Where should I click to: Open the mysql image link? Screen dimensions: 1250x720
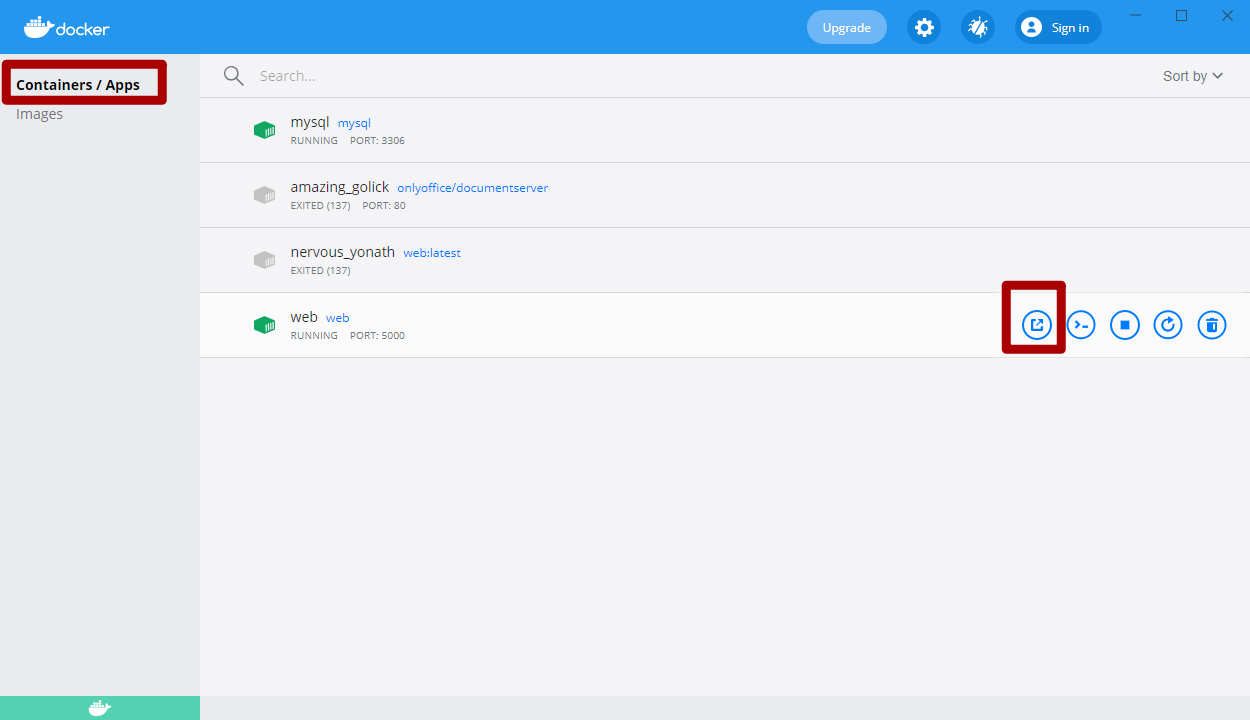click(354, 123)
